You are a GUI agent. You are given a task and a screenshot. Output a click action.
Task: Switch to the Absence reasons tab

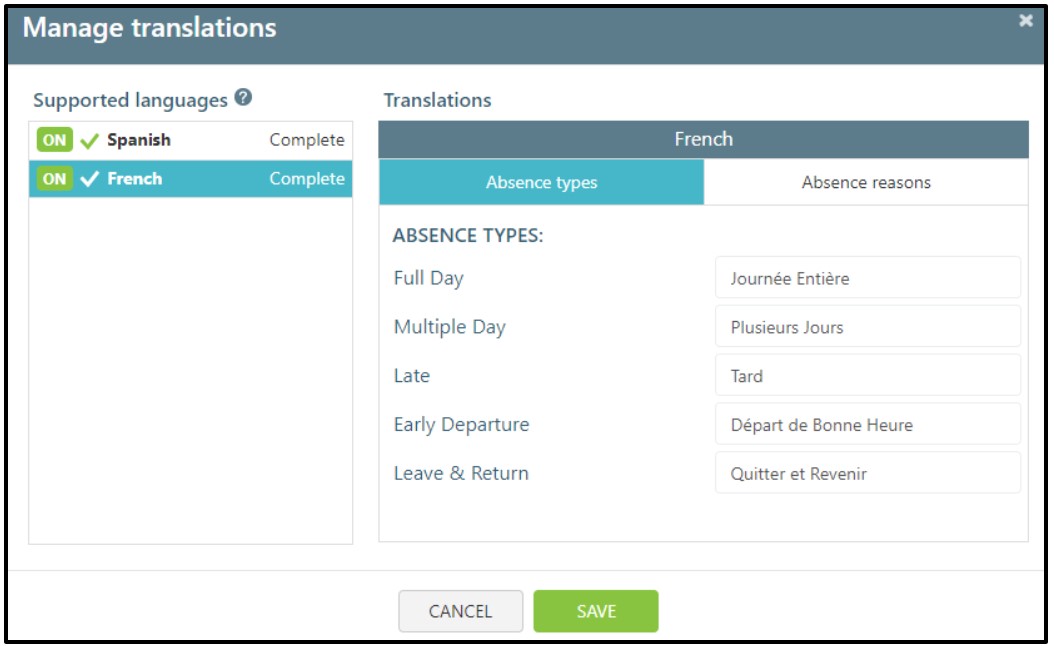coord(866,182)
